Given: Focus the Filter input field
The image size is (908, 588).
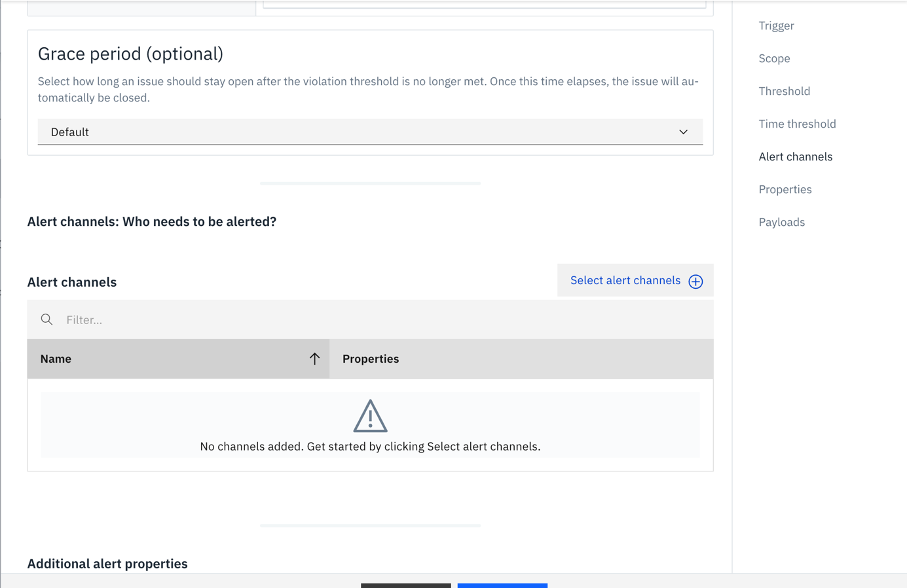Looking at the screenshot, I should tap(380, 320).
